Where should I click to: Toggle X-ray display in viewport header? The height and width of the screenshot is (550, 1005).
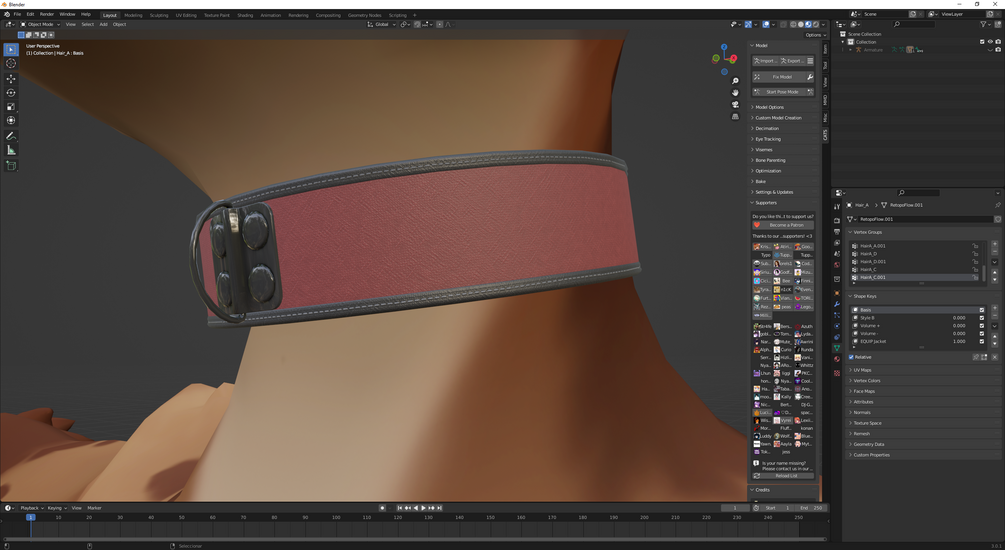(784, 24)
